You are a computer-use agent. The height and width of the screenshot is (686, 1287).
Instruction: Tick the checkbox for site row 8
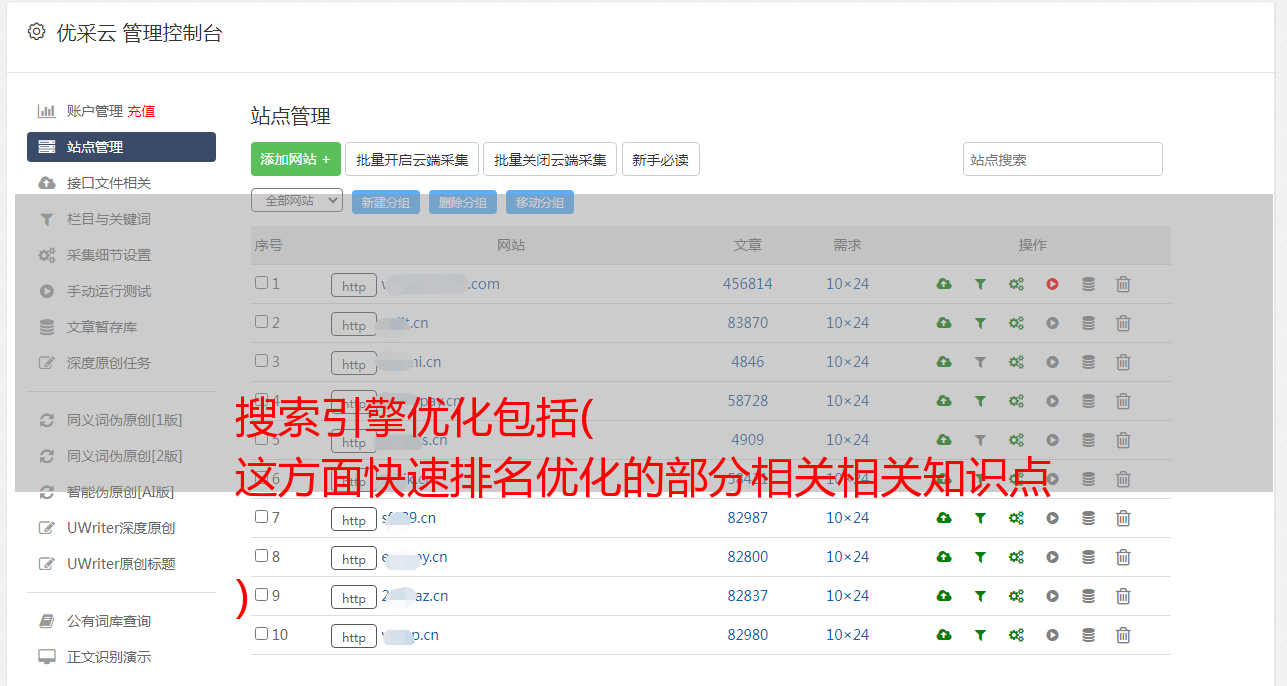pos(261,556)
